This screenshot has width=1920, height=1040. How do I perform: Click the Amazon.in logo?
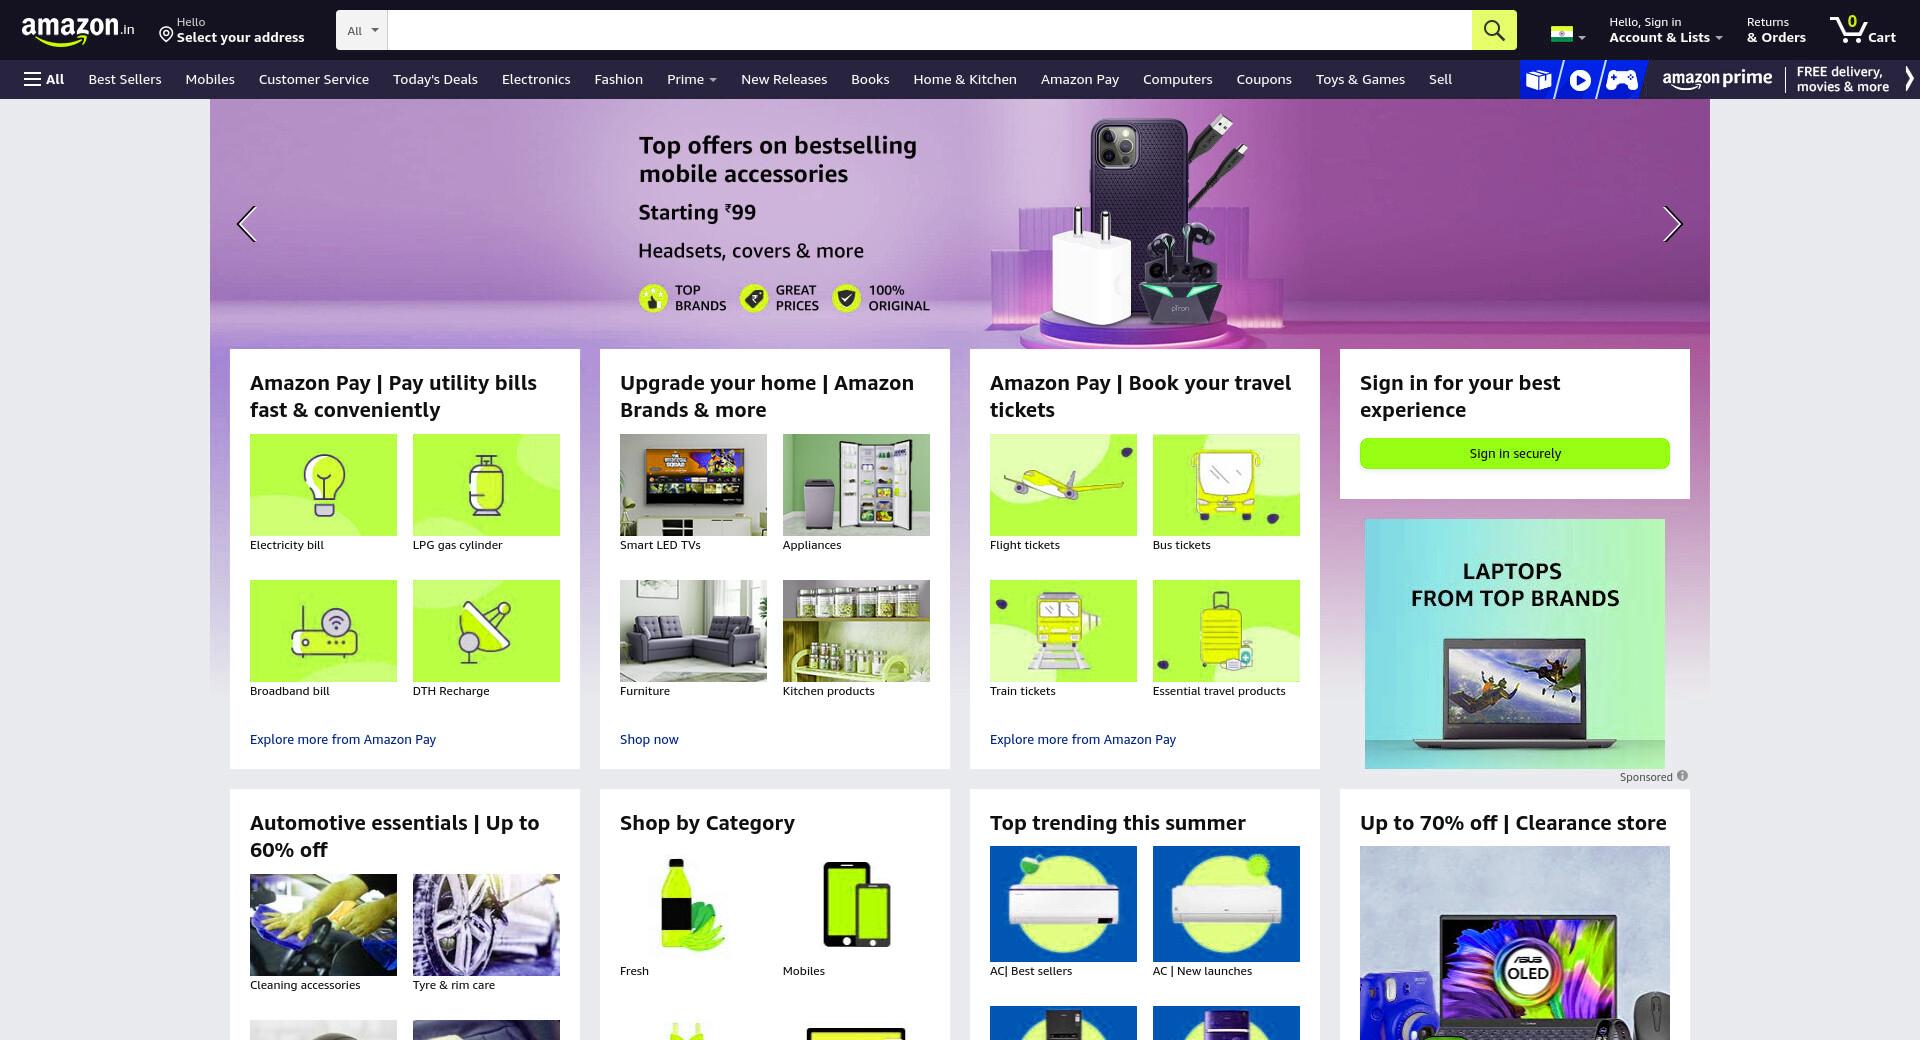(x=78, y=30)
